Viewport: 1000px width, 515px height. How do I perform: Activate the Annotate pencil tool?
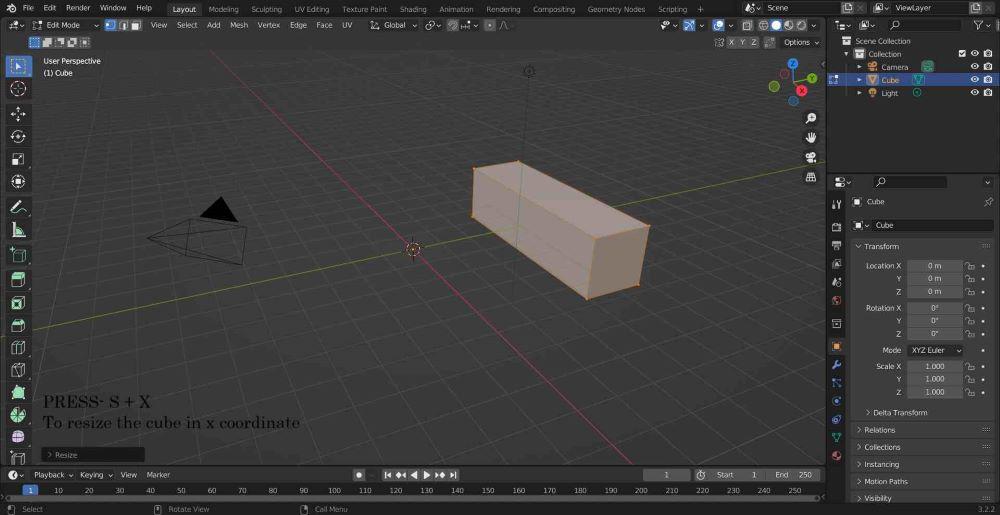click(18, 208)
